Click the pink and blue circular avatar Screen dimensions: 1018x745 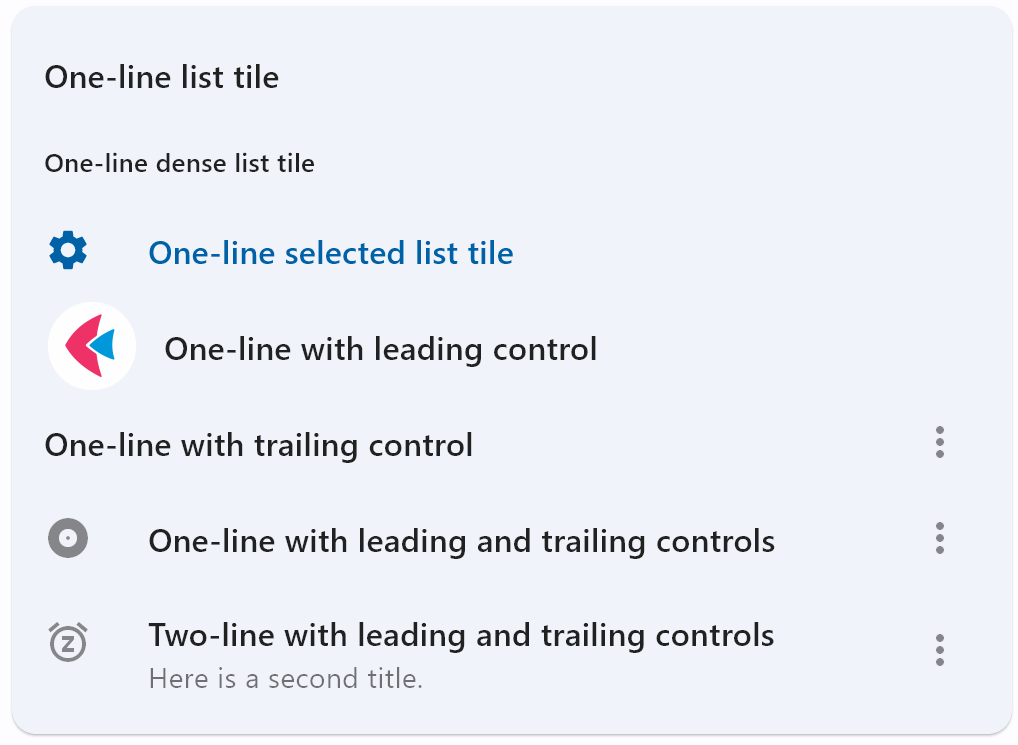(92, 346)
